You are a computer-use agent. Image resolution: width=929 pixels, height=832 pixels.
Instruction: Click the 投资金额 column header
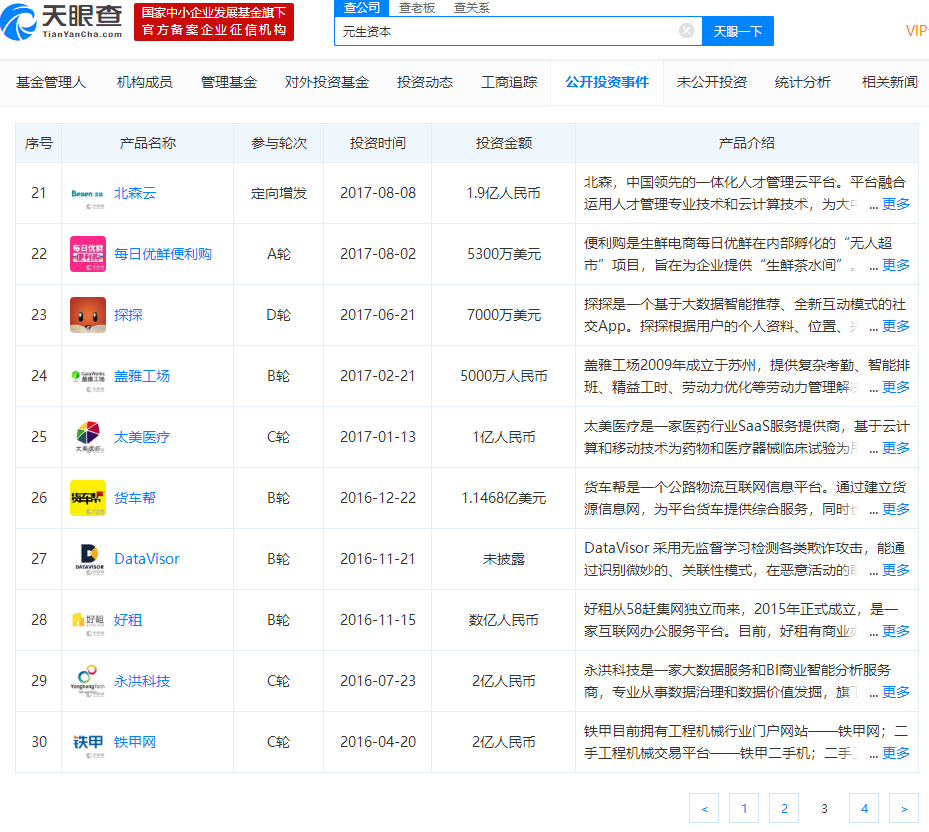[x=504, y=143]
